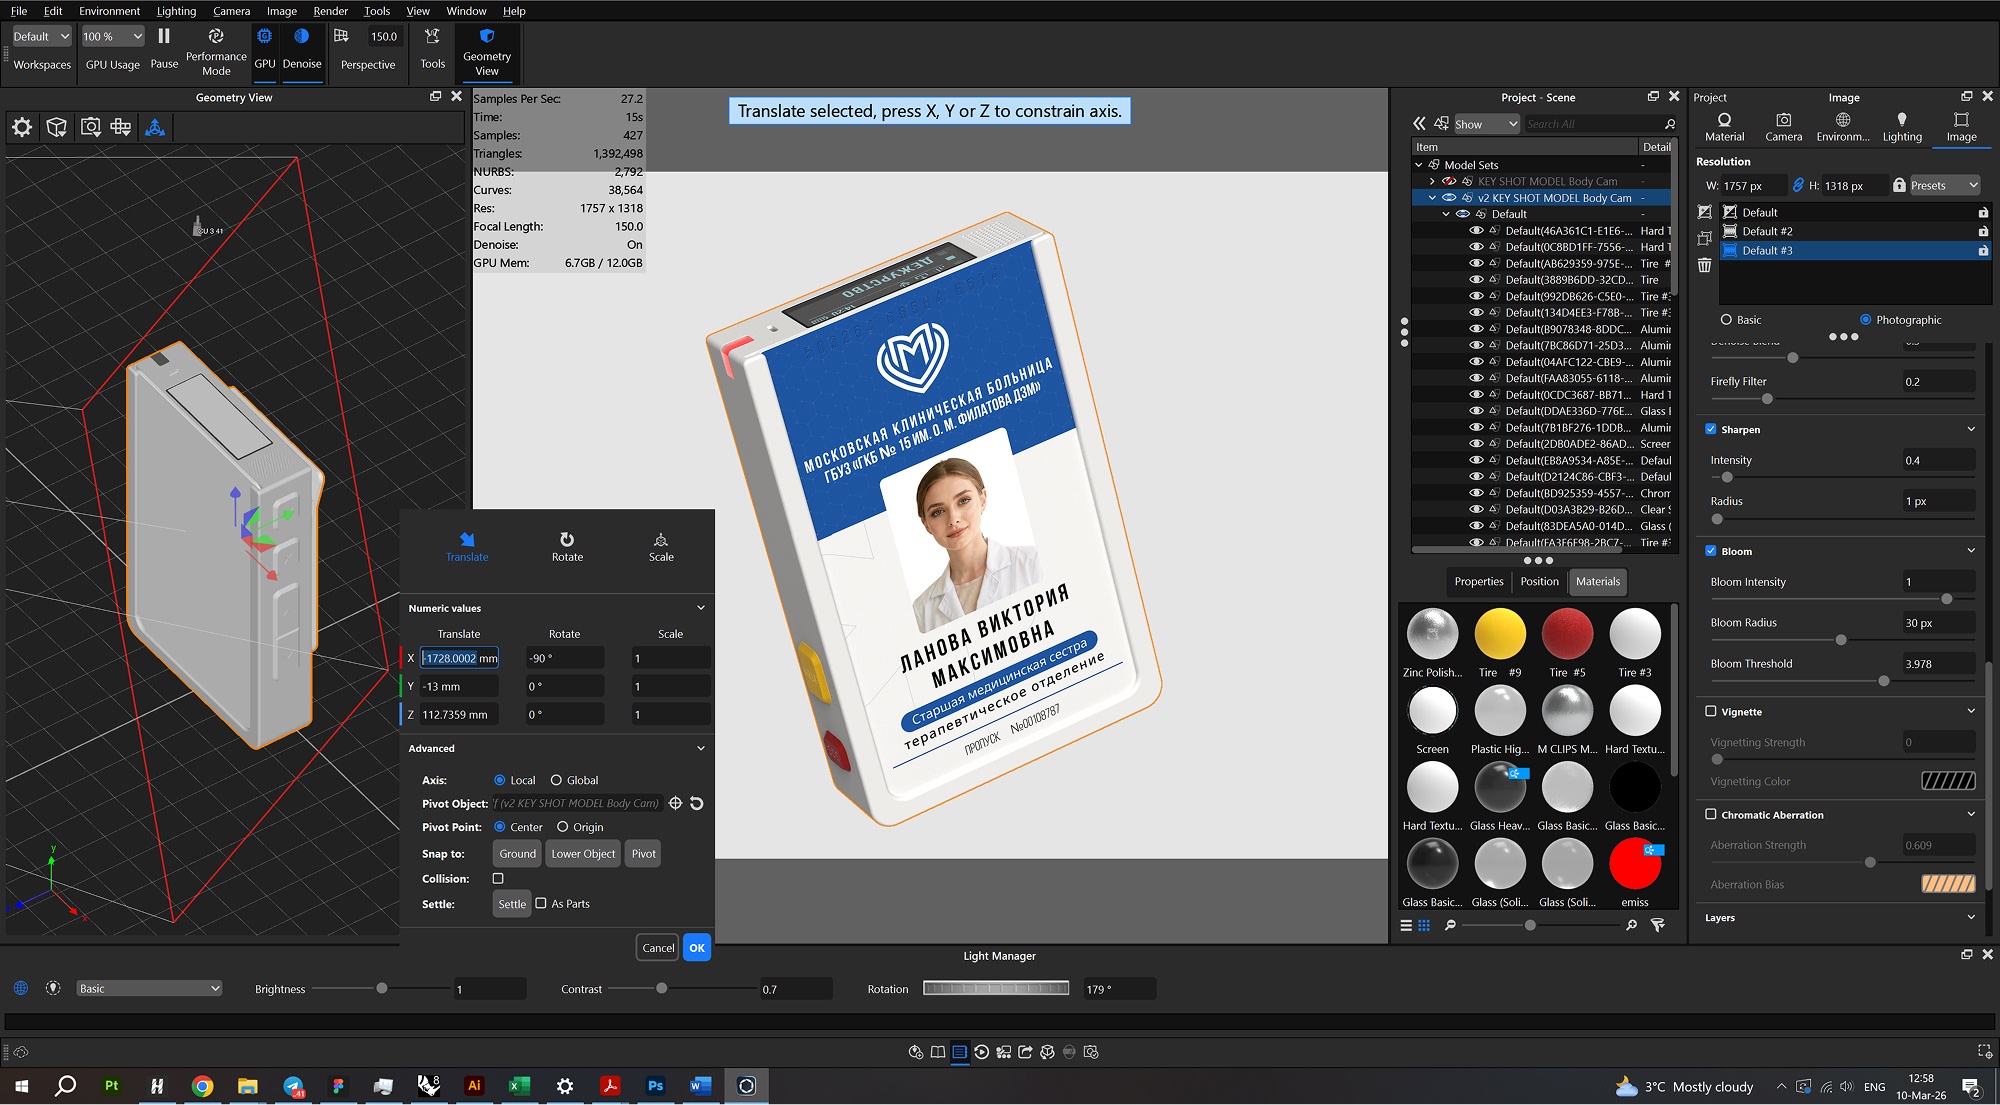Select the Global axis radio button
Screen dimensions: 2000x1105
point(556,780)
